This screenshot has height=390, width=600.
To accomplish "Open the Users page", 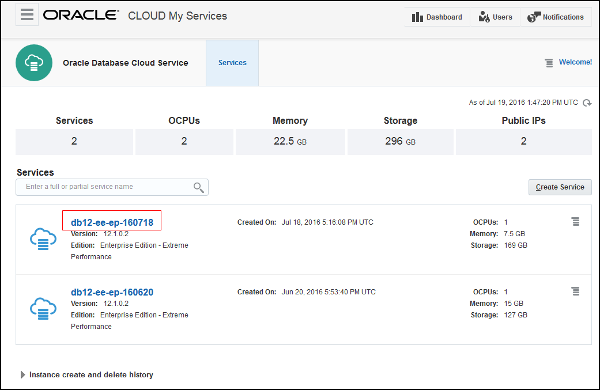I will (495, 17).
